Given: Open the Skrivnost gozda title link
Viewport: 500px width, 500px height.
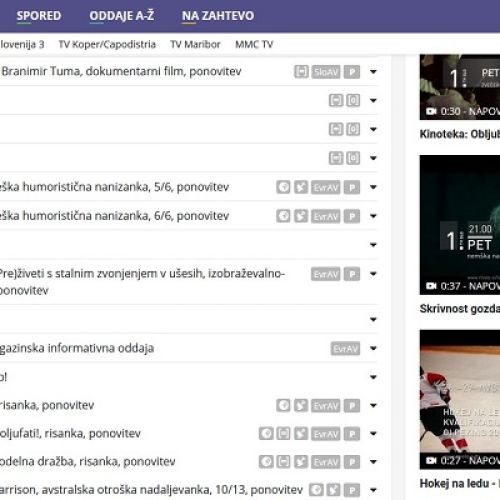Looking at the screenshot, I should [460, 309].
